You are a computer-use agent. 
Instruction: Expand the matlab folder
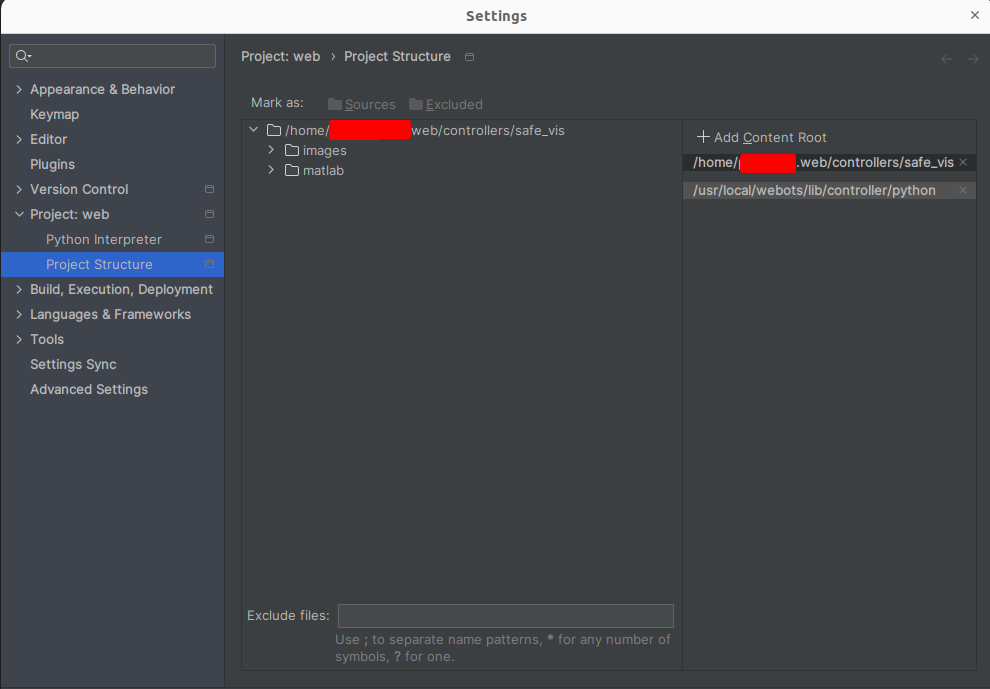(271, 170)
